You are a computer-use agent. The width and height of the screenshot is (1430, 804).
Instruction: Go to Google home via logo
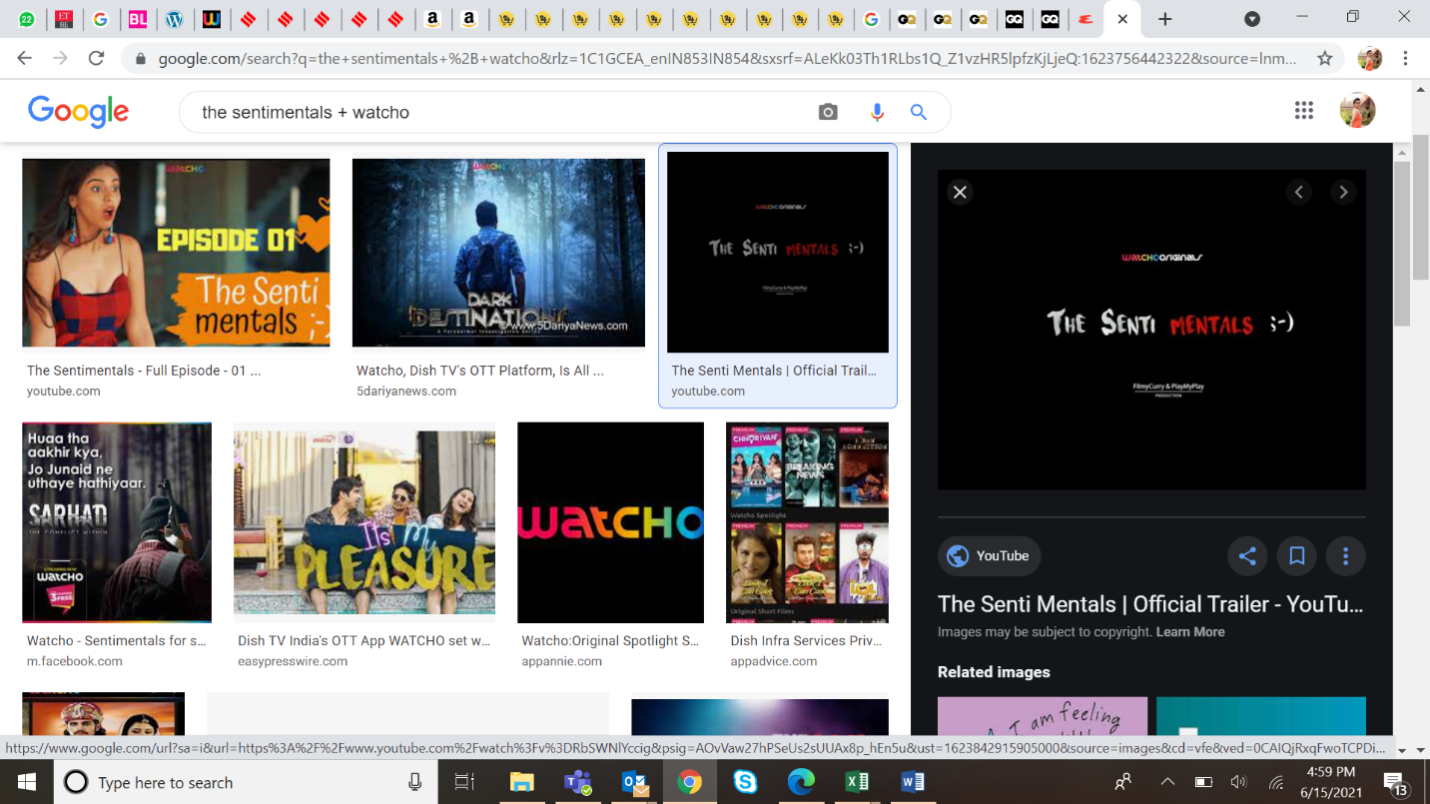78,111
